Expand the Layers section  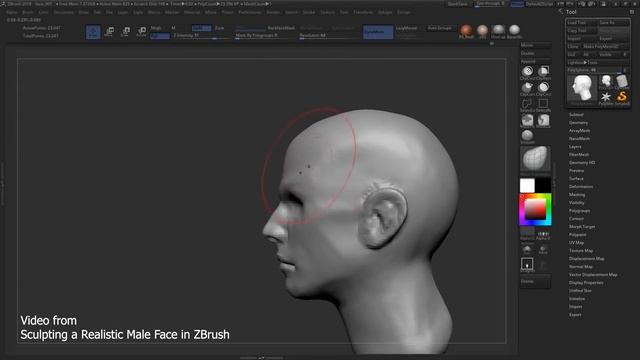[575, 147]
